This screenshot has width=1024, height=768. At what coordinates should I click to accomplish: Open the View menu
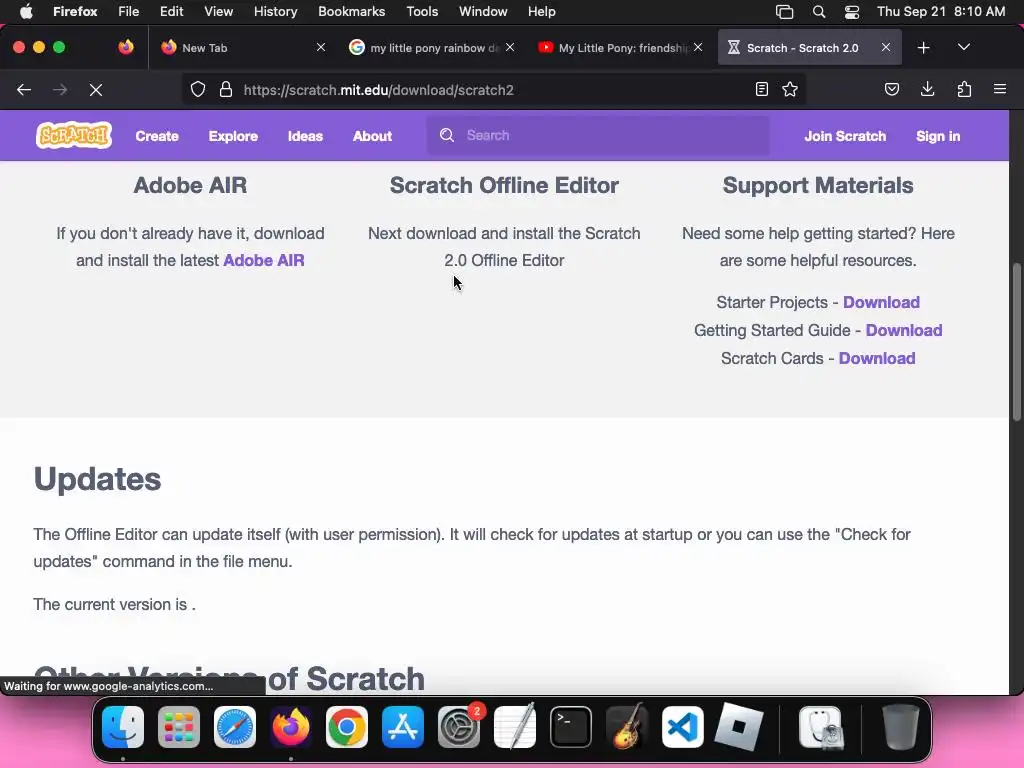tap(218, 12)
